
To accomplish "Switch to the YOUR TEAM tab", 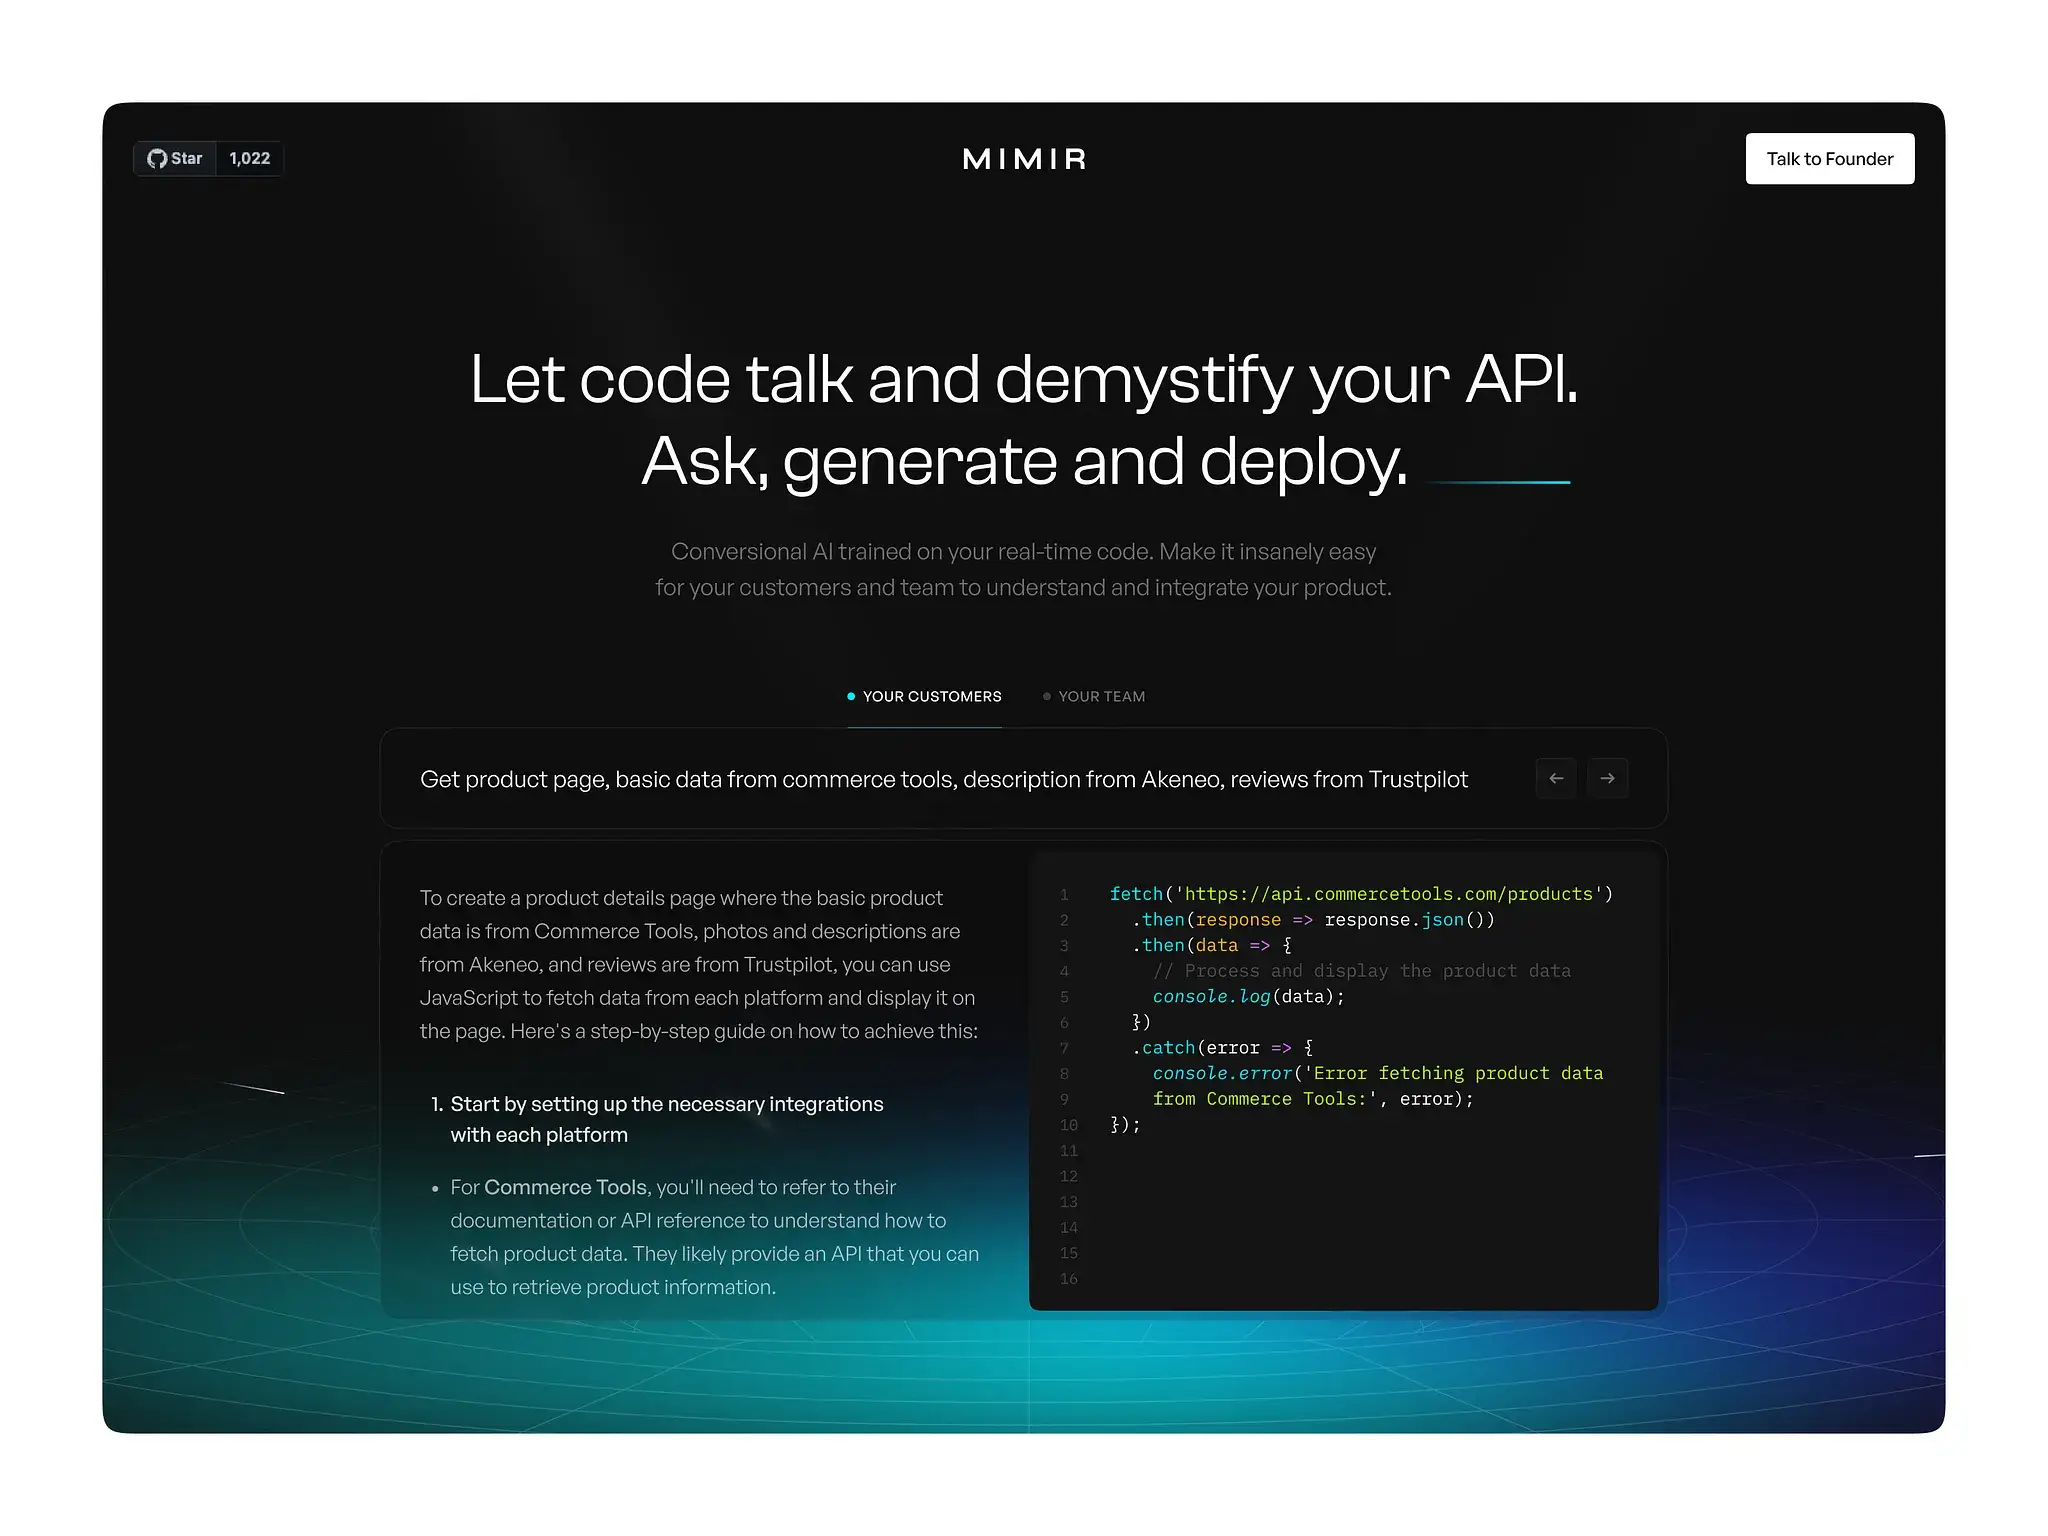I will (x=1101, y=696).
